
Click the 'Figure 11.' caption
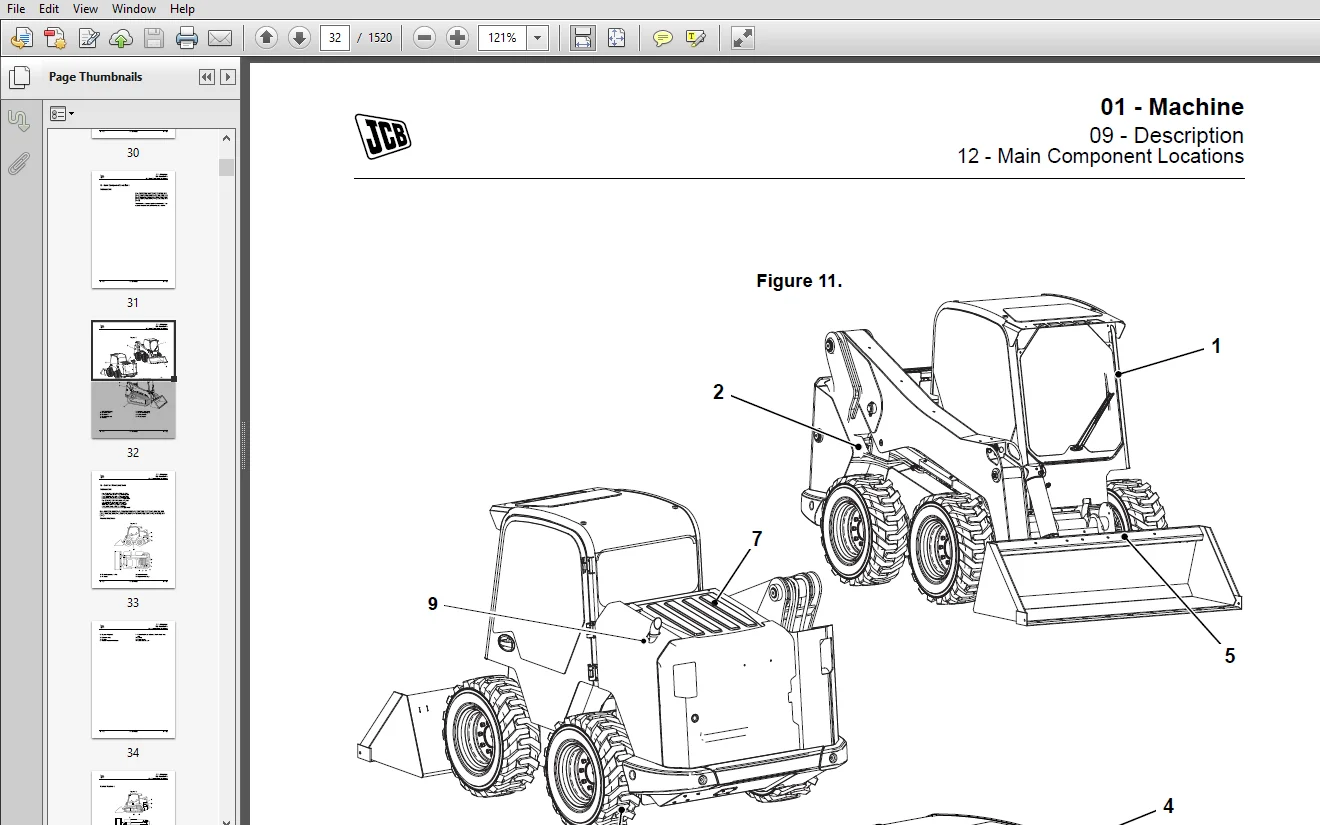[799, 281]
